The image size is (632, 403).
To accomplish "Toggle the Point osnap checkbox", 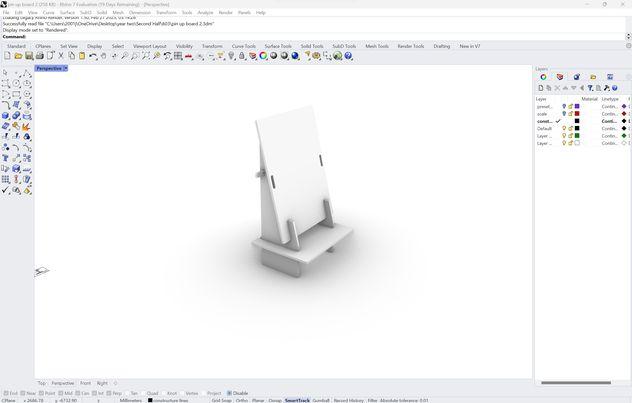I will [x=41, y=393].
